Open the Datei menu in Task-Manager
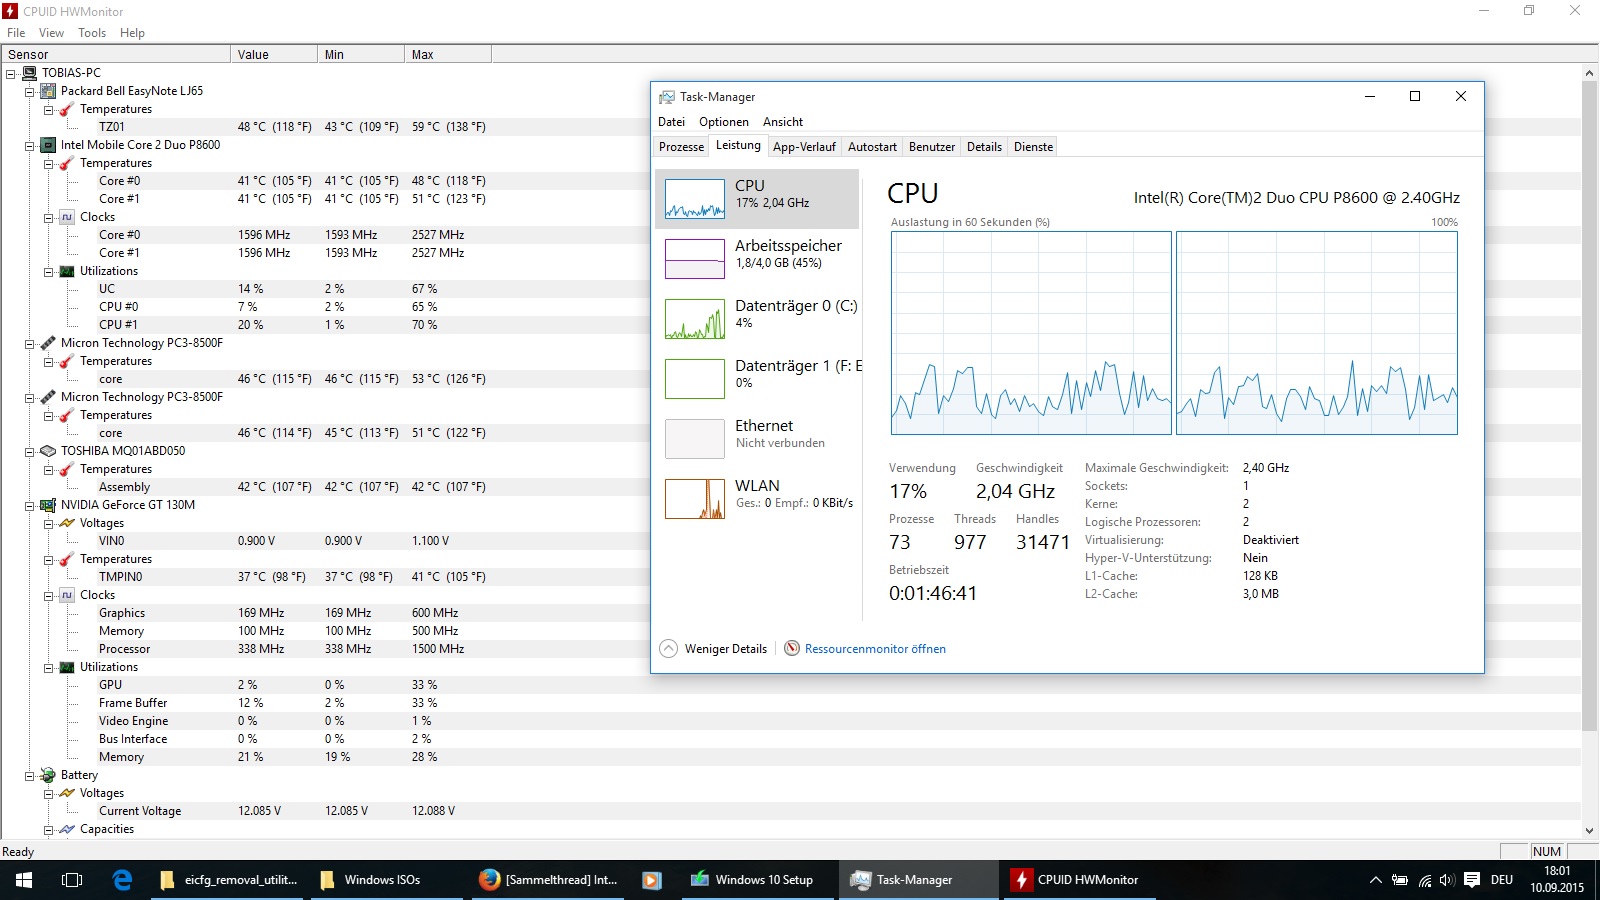This screenshot has height=900, width=1600. click(x=671, y=122)
